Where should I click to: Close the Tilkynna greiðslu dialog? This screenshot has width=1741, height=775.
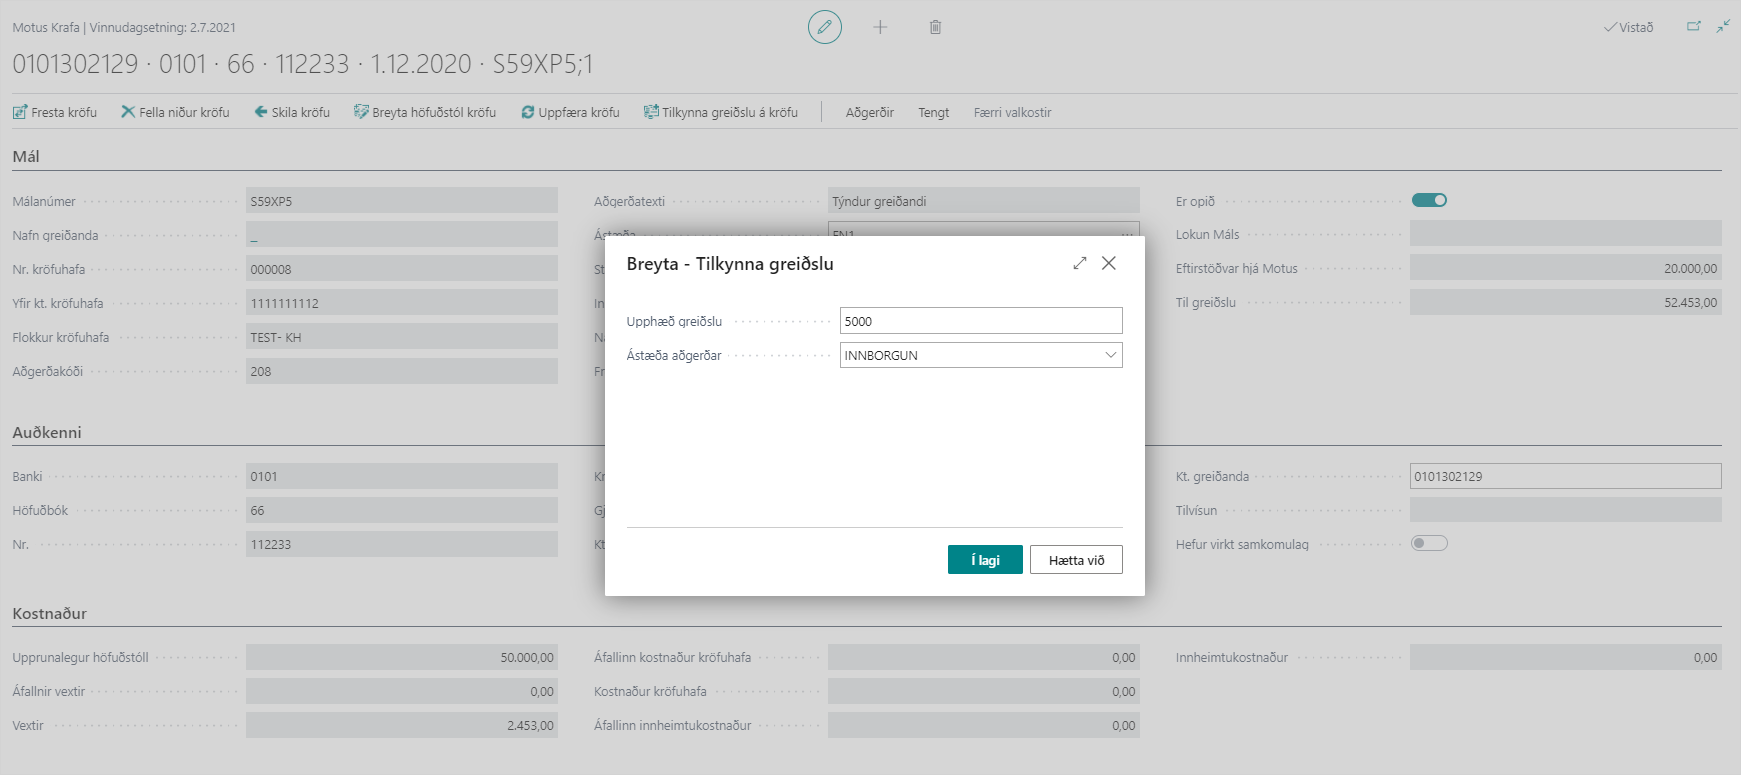1109,263
